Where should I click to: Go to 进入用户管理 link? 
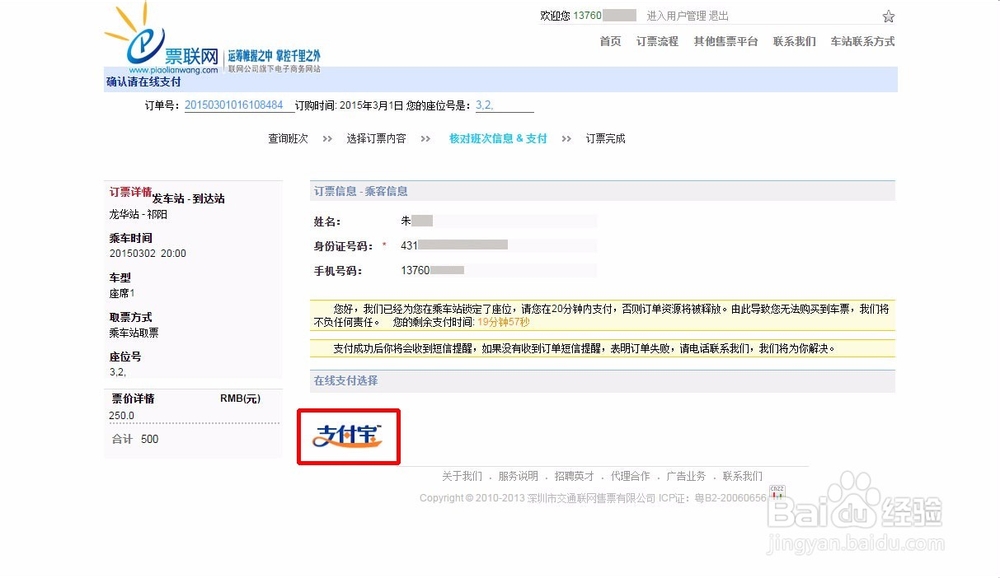676,16
